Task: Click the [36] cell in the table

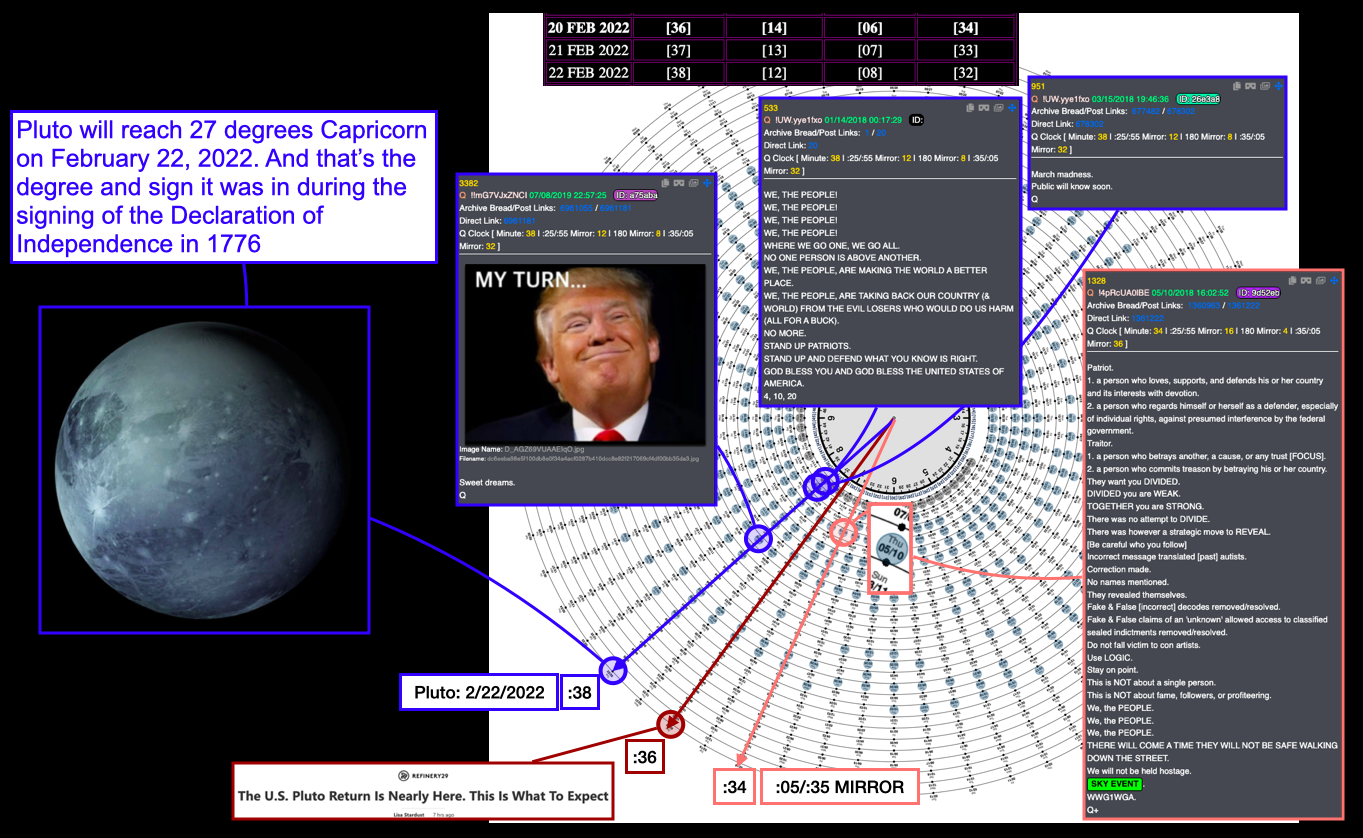Action: coord(678,28)
